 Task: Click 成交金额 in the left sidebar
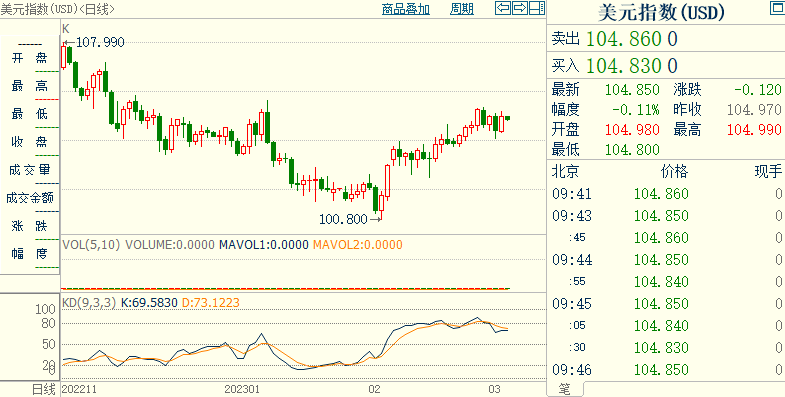click(30, 198)
